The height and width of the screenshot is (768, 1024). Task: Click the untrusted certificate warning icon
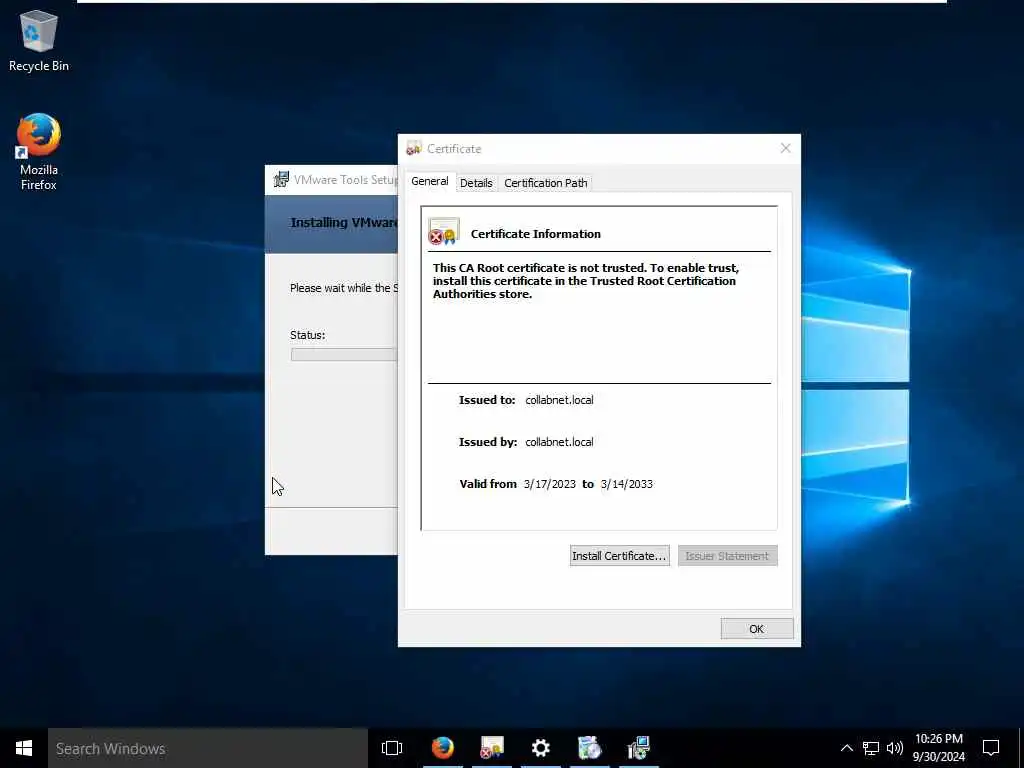(x=444, y=232)
